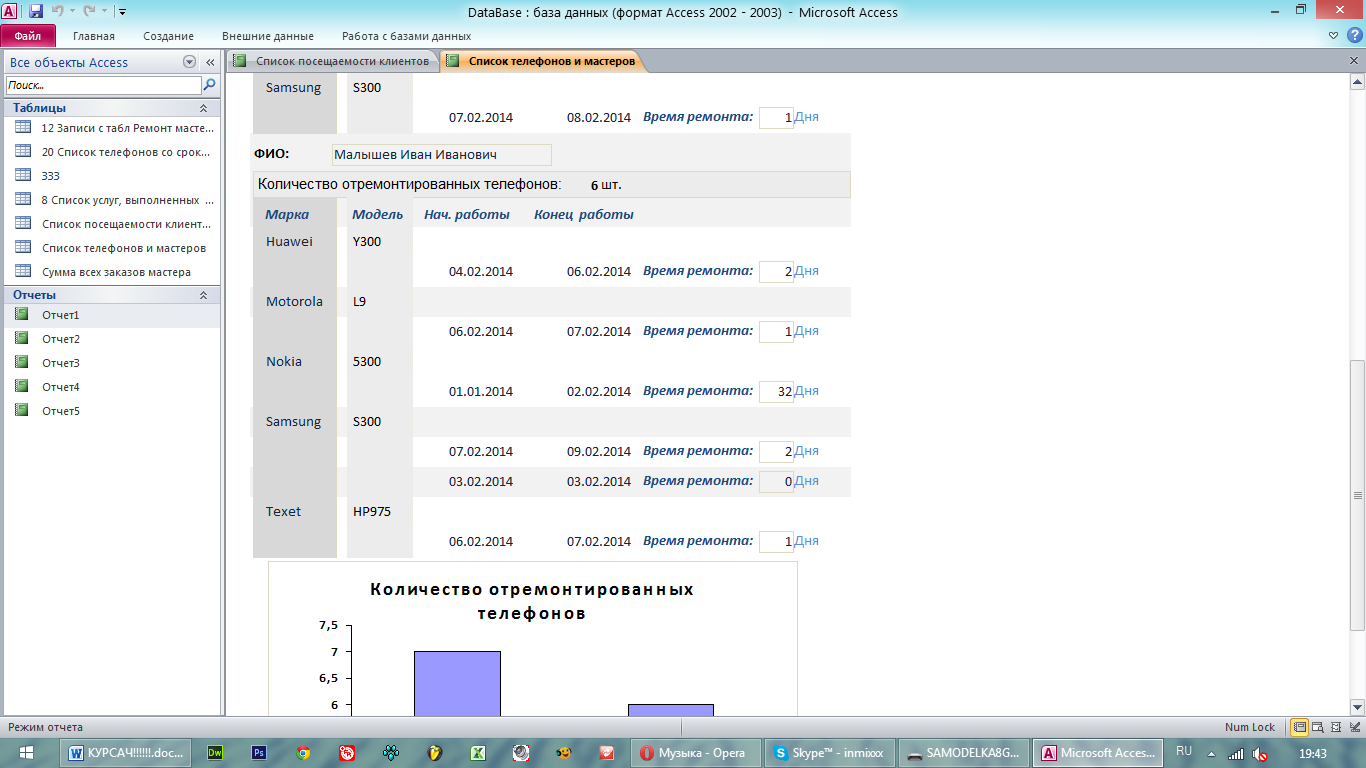Open Excel from taskbar

479,753
